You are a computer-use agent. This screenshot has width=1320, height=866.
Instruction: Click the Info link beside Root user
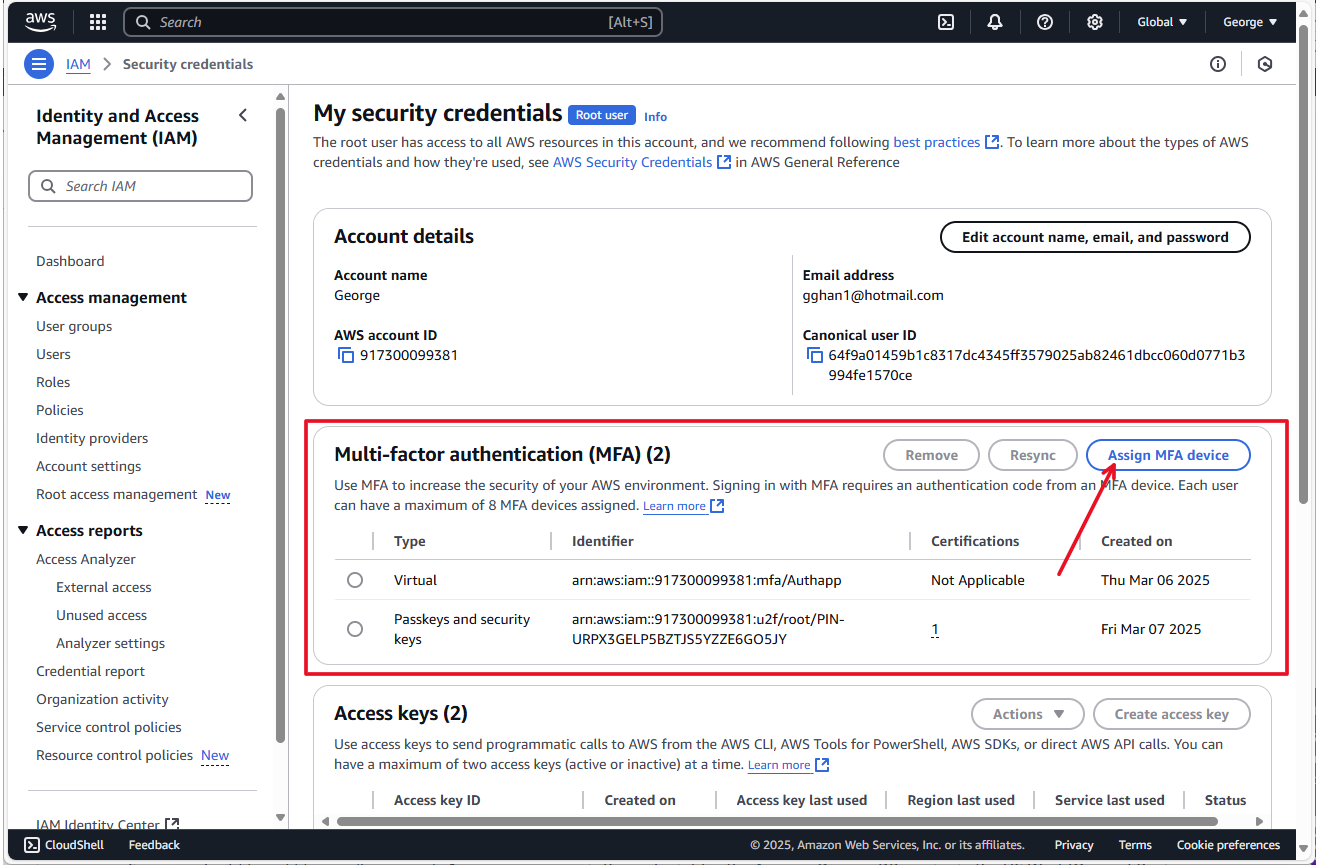click(x=655, y=116)
